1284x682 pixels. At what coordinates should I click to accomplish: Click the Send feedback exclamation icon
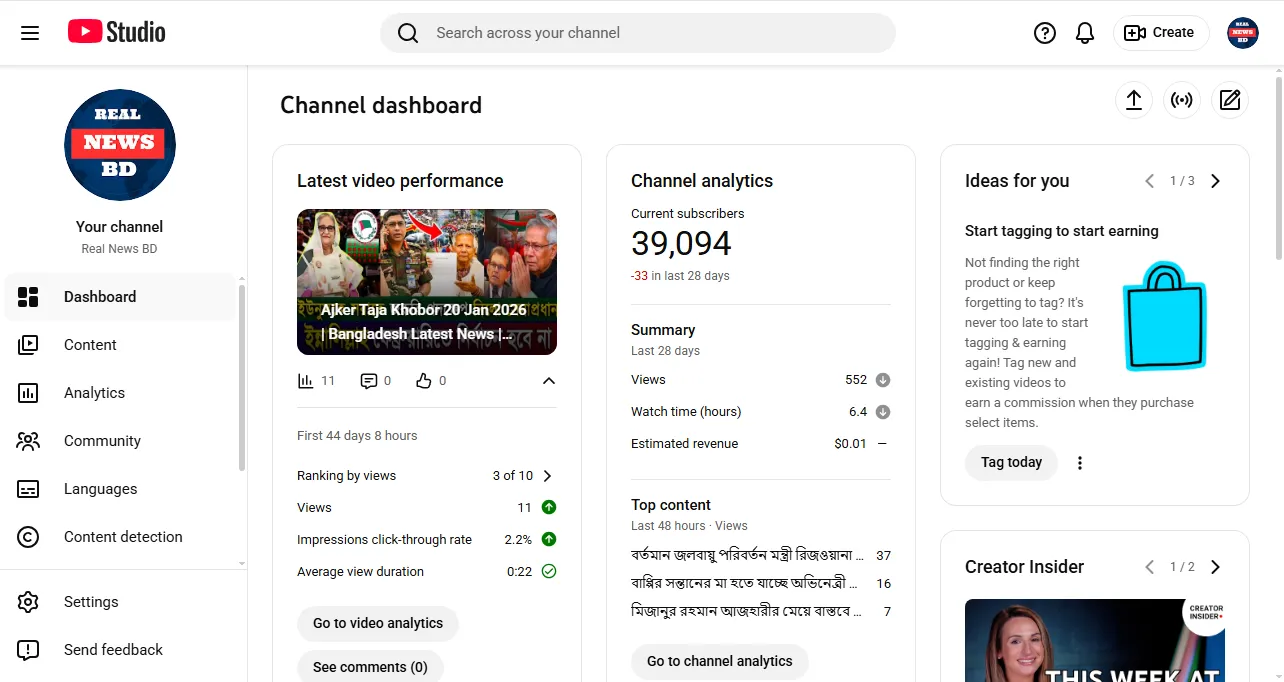click(x=28, y=650)
